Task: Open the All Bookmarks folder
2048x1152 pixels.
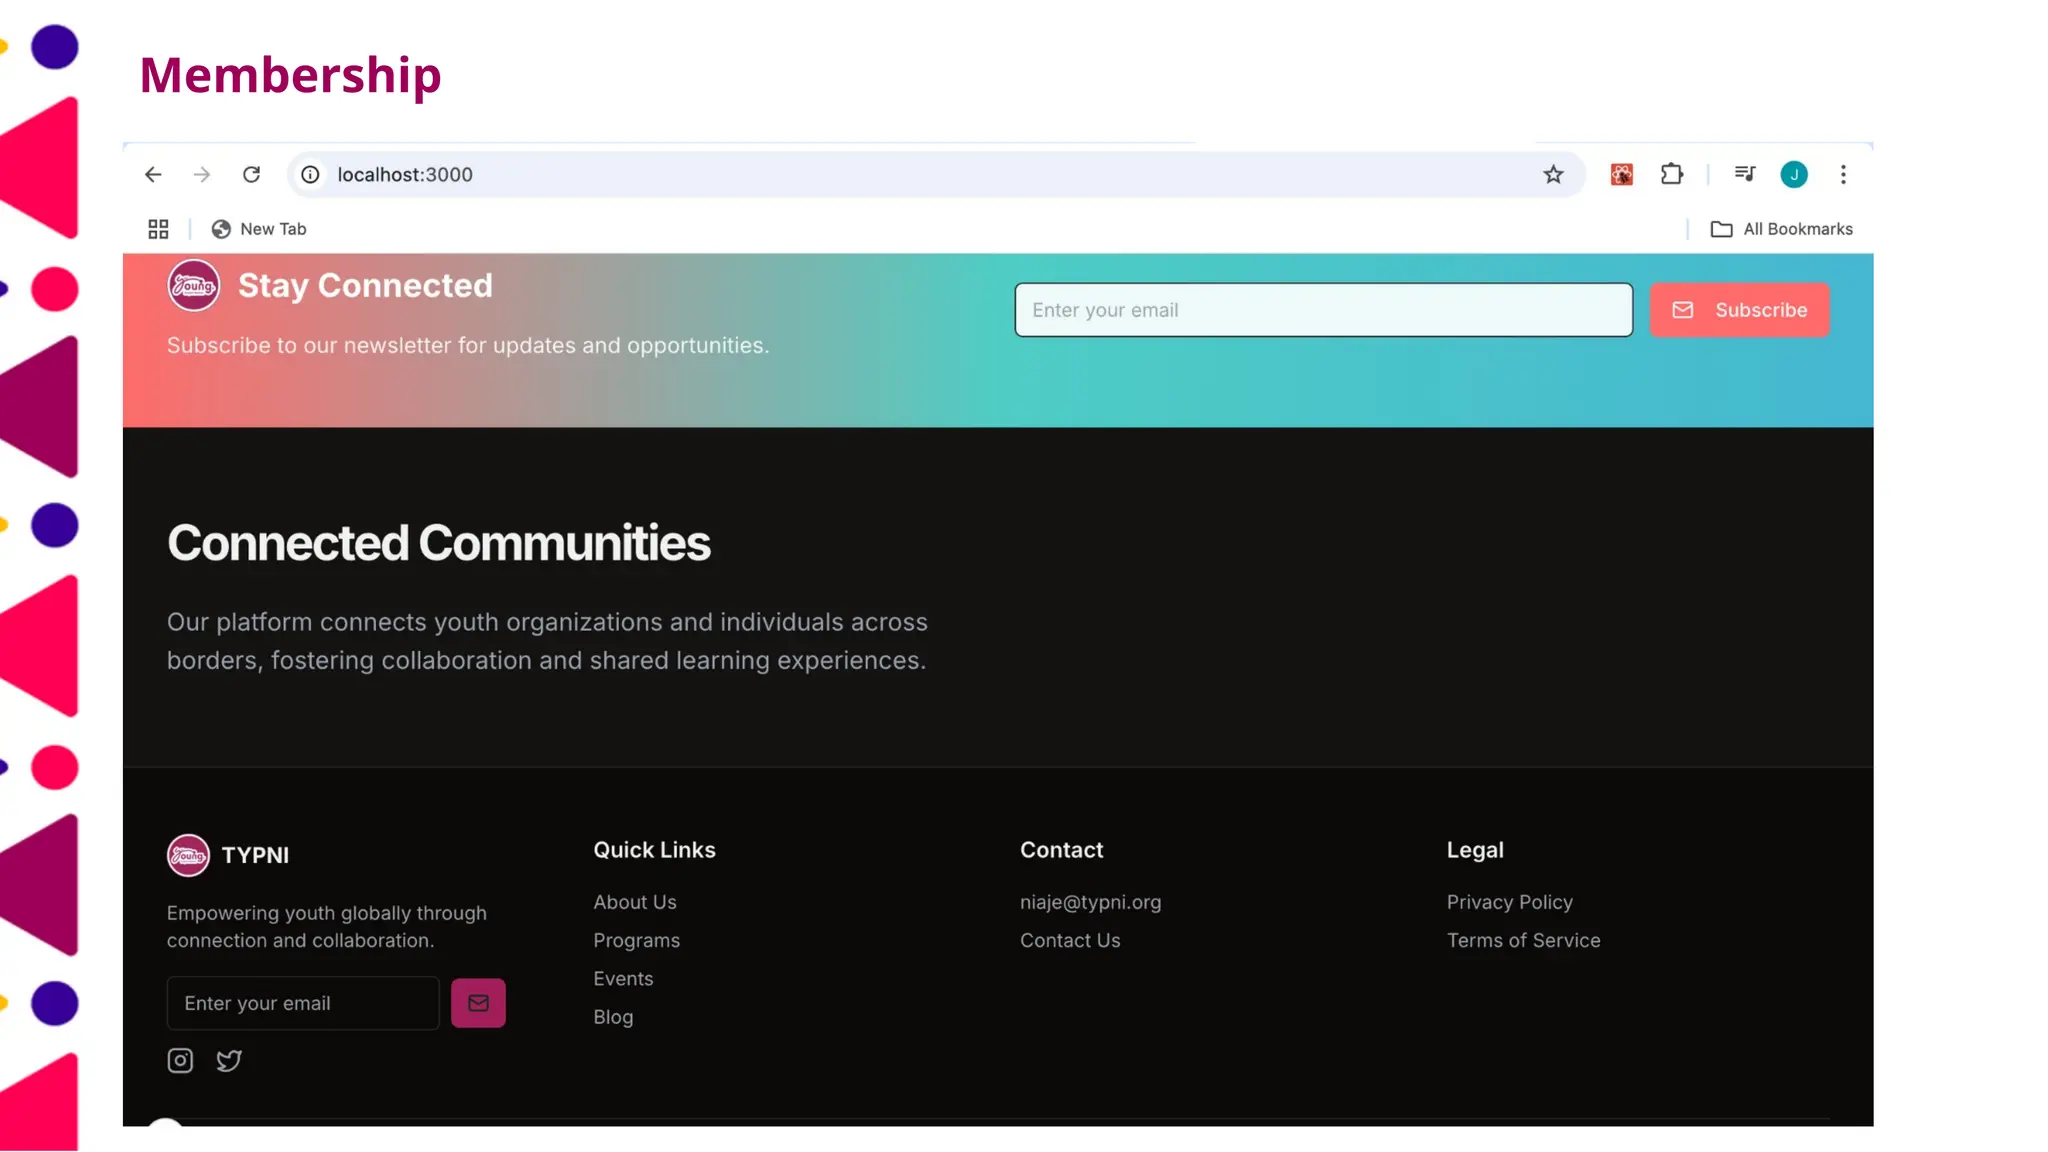Action: (1782, 229)
